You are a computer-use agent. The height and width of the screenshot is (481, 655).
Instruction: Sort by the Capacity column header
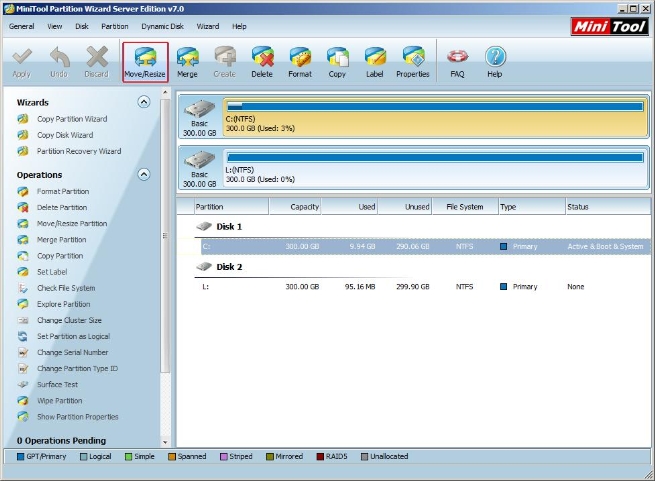point(295,207)
